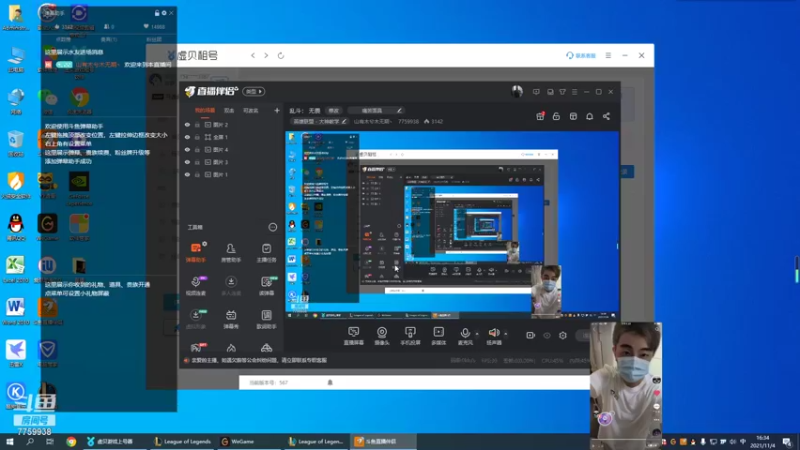Open the 视频连麦 tool icon
Image resolution: width=800 pixels, height=450 pixels.
pos(195,286)
